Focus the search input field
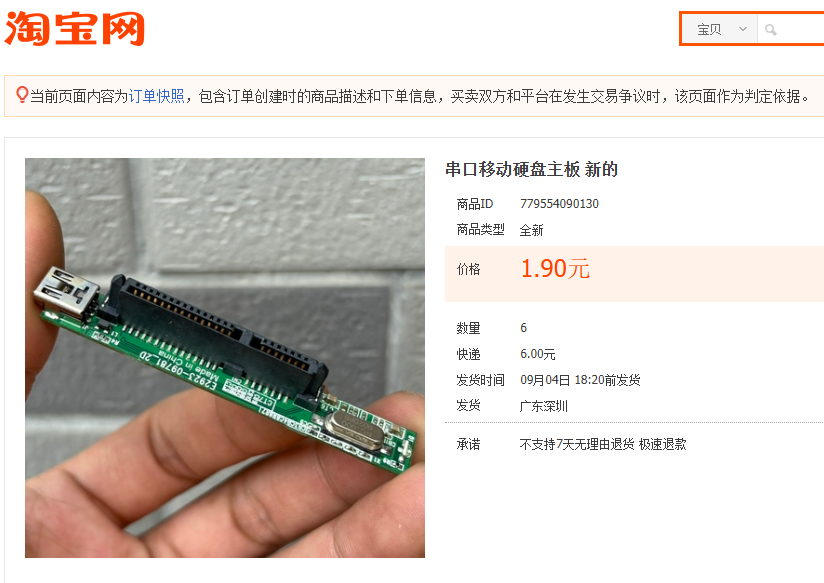The image size is (824, 583). coord(790,29)
